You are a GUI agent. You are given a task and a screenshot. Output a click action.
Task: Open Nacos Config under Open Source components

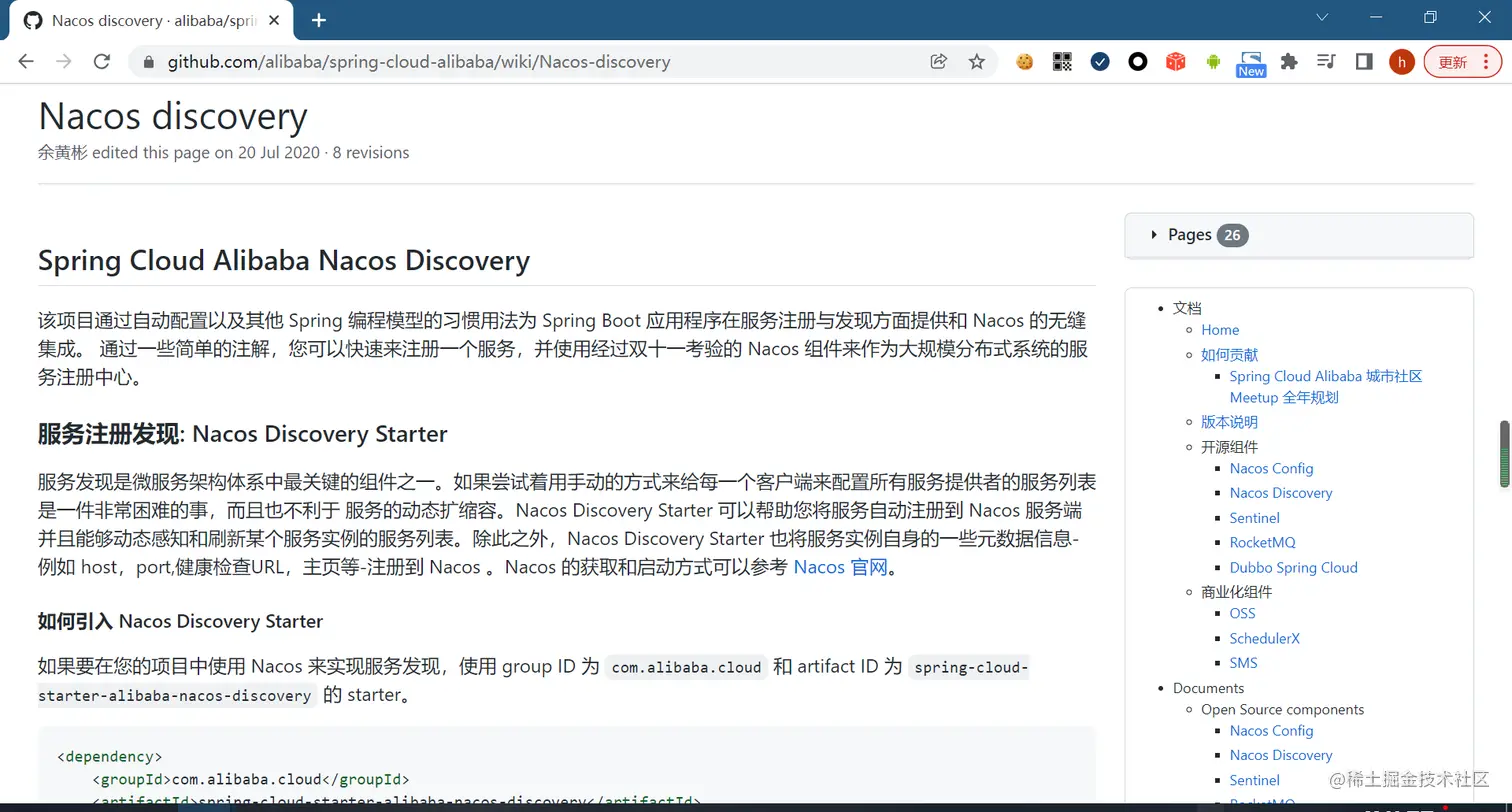point(1271,731)
